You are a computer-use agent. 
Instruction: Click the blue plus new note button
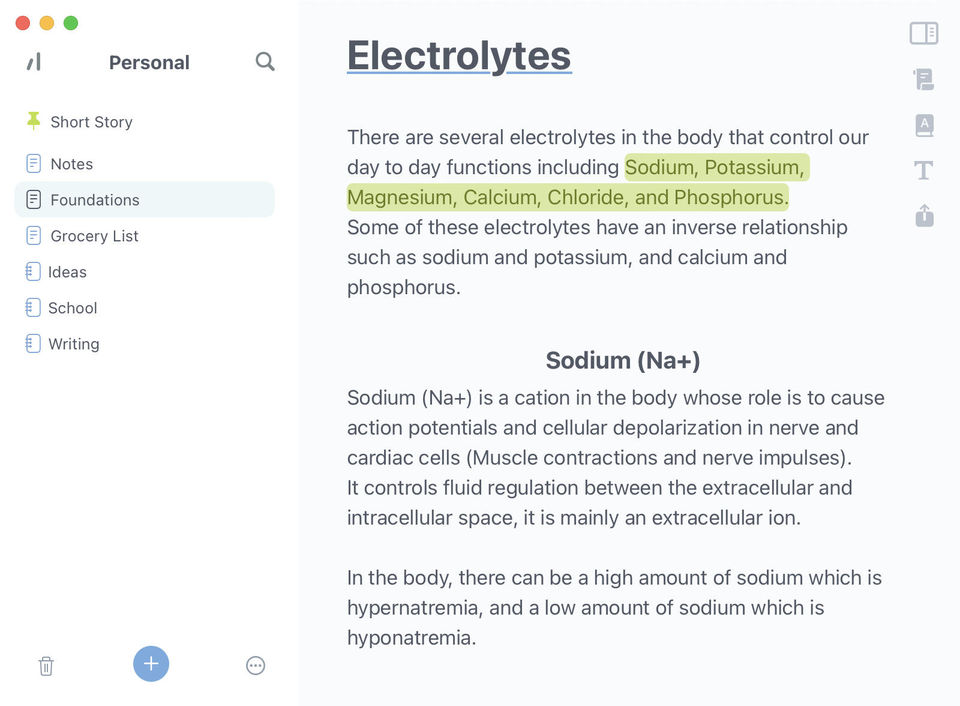151,664
